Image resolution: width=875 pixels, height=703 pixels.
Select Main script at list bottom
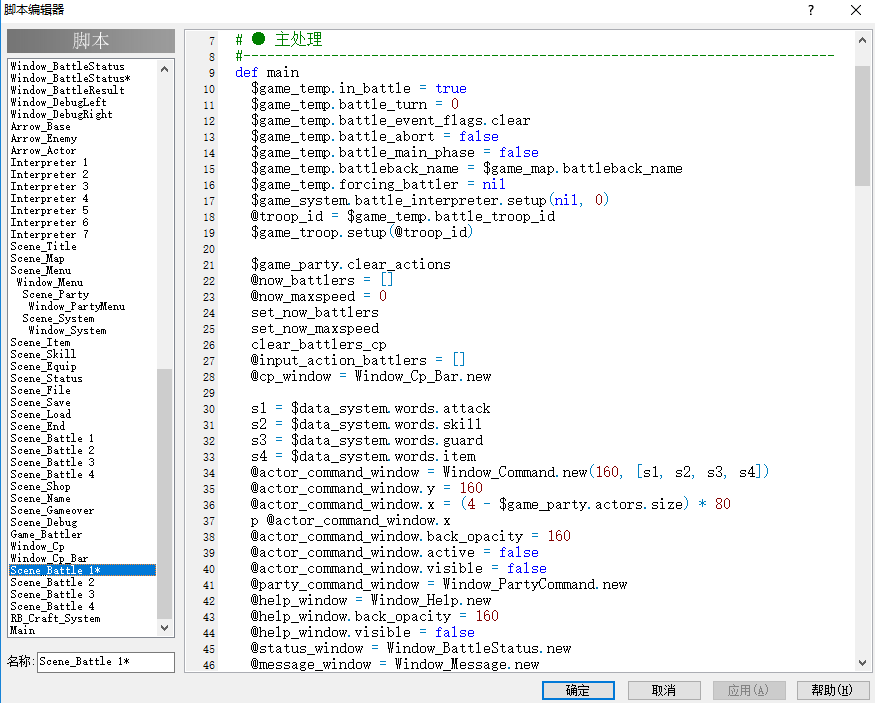pos(23,630)
